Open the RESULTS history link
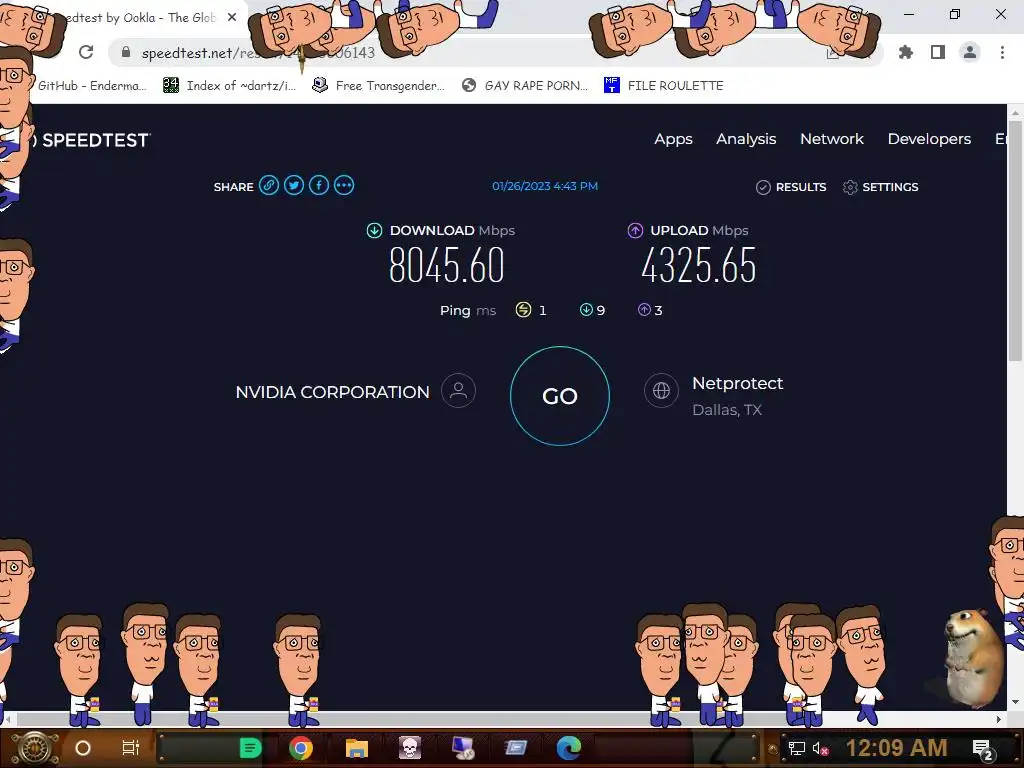Image resolution: width=1024 pixels, height=768 pixels. click(801, 187)
